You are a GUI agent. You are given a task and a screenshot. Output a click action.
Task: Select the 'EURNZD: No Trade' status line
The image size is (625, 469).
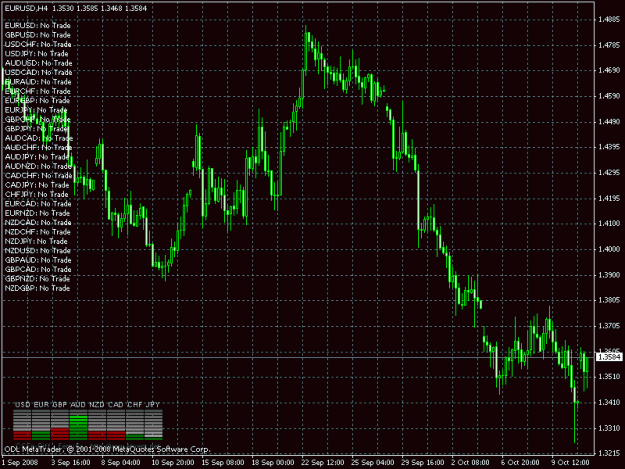(x=37, y=213)
